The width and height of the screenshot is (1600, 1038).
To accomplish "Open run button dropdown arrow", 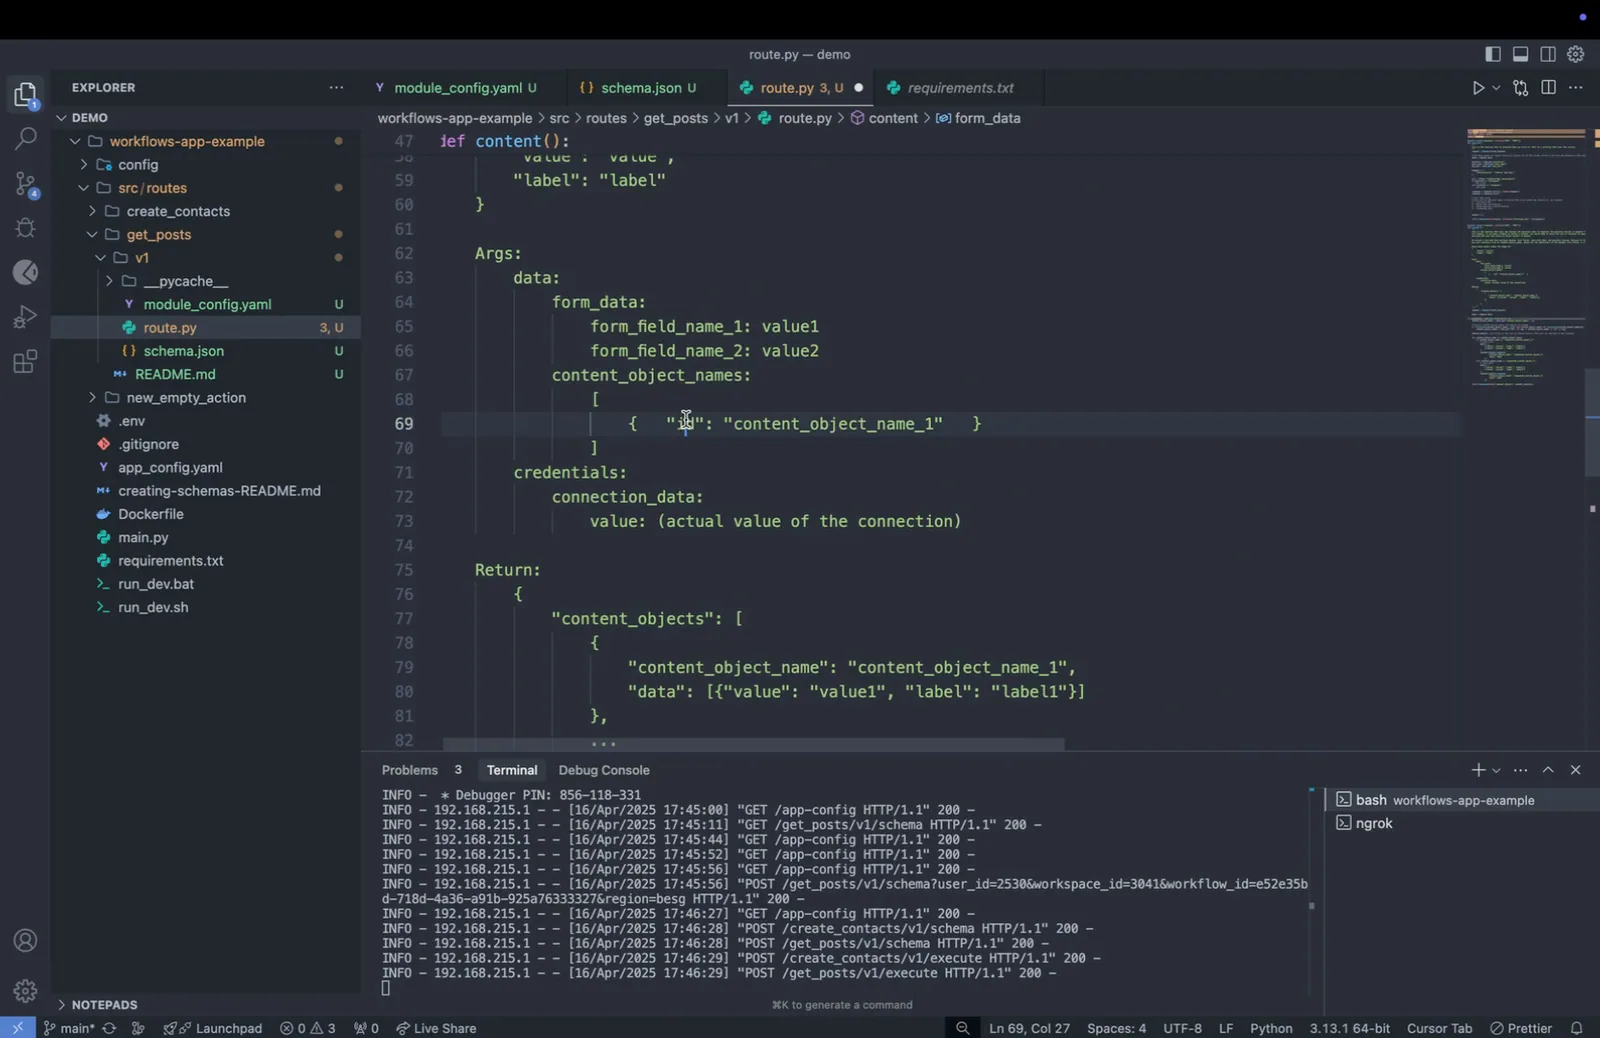I will pyautogui.click(x=1496, y=88).
